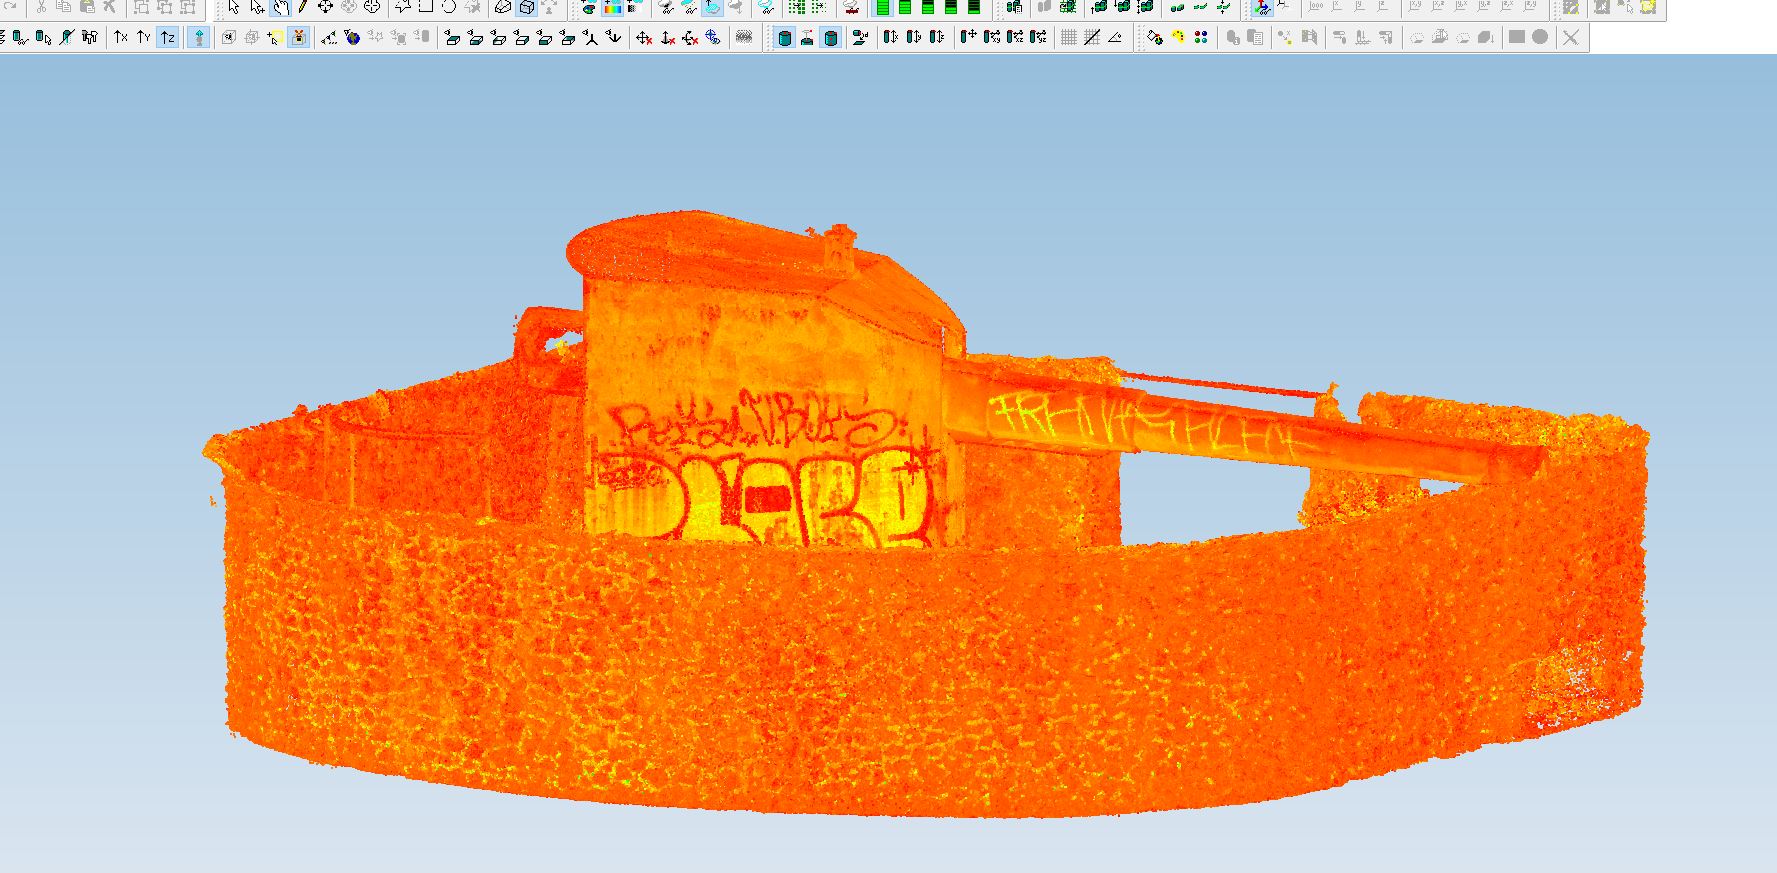Choose the star-shaped polygon selection tool
1777x873 pixels.
[x=402, y=7]
